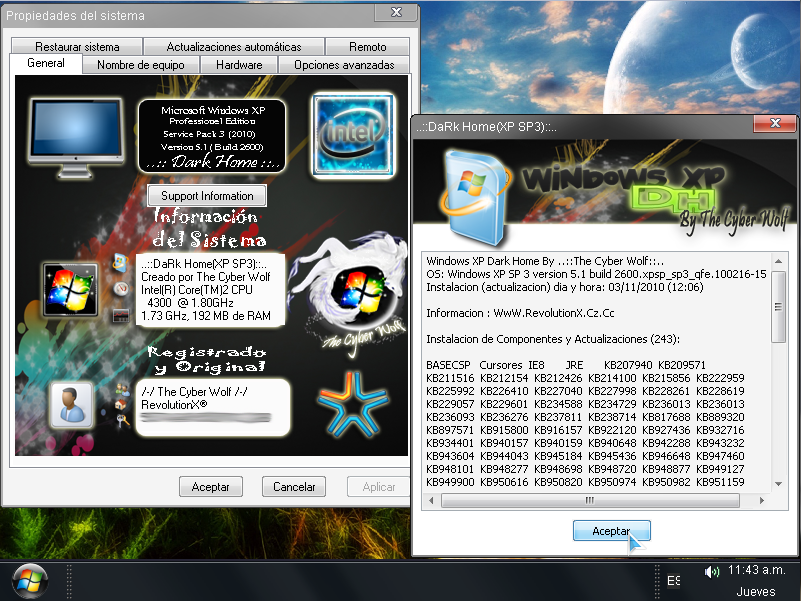Image resolution: width=801 pixels, height=601 pixels.
Task: Click the small keys icon beside serial line
Action: [x=123, y=420]
